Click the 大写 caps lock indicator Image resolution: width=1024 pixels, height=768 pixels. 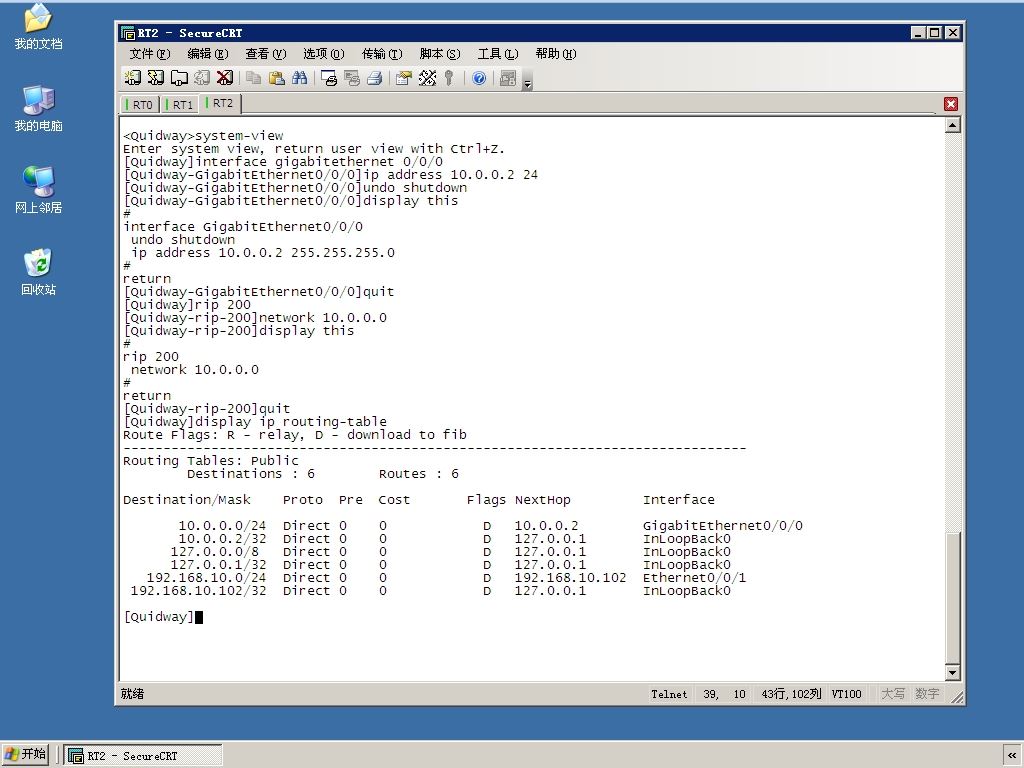point(893,694)
